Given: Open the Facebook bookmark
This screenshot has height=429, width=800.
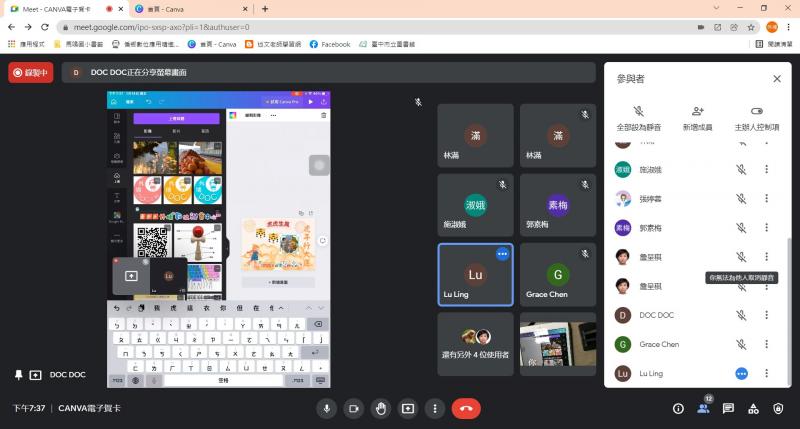Looking at the screenshot, I should tap(330, 44).
